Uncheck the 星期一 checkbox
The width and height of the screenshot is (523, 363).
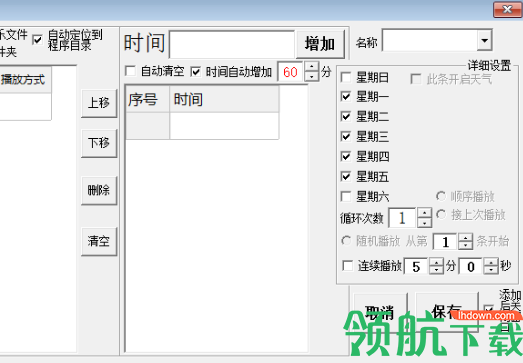coord(346,97)
